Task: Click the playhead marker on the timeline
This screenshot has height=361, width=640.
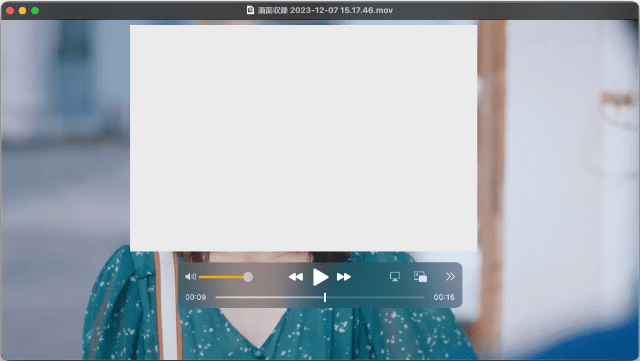Action: (x=325, y=297)
